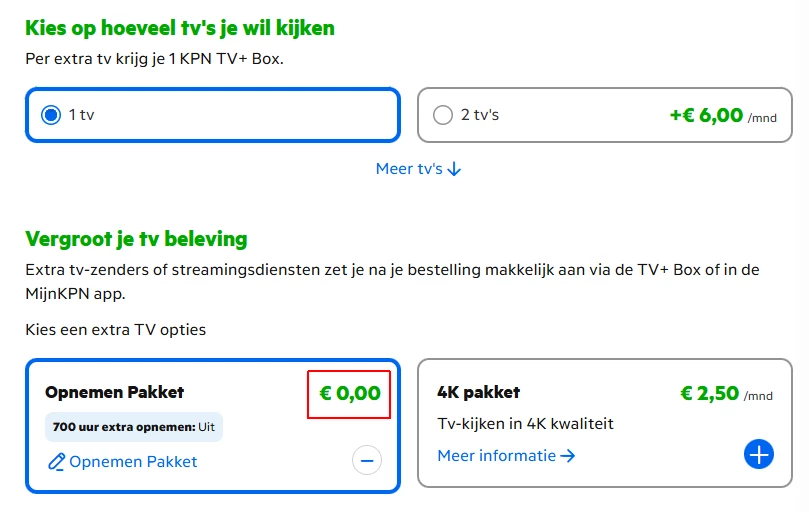The image size is (809, 512).
Task: Click the Vergroot je tv beleving heading
Action: point(136,239)
